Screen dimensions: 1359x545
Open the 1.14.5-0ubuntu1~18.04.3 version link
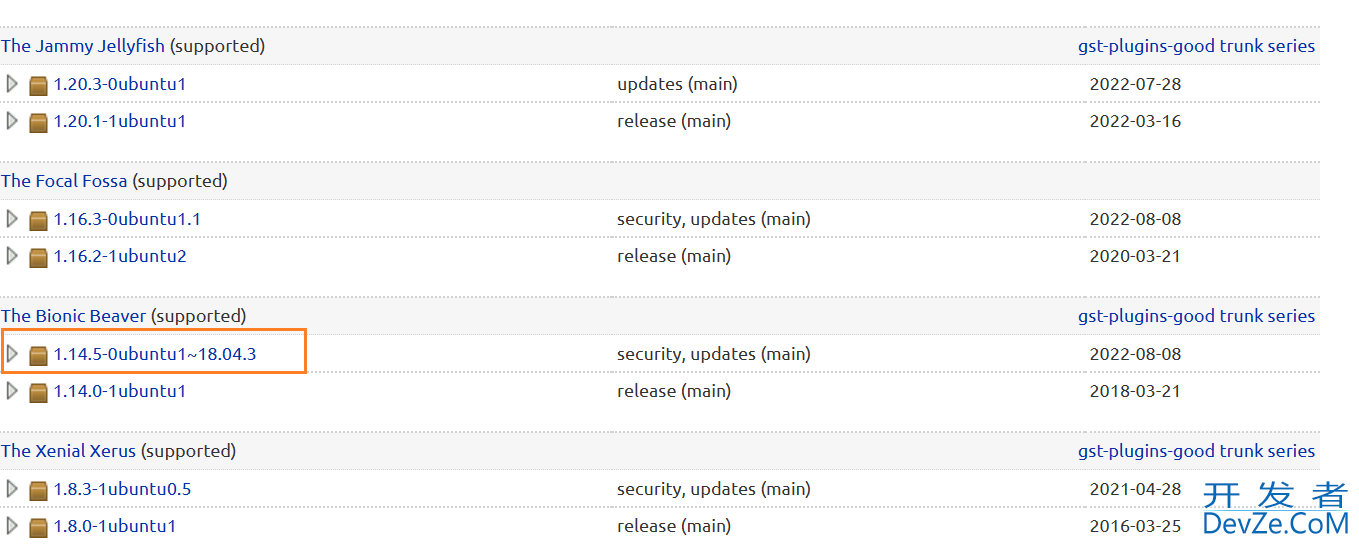155,354
